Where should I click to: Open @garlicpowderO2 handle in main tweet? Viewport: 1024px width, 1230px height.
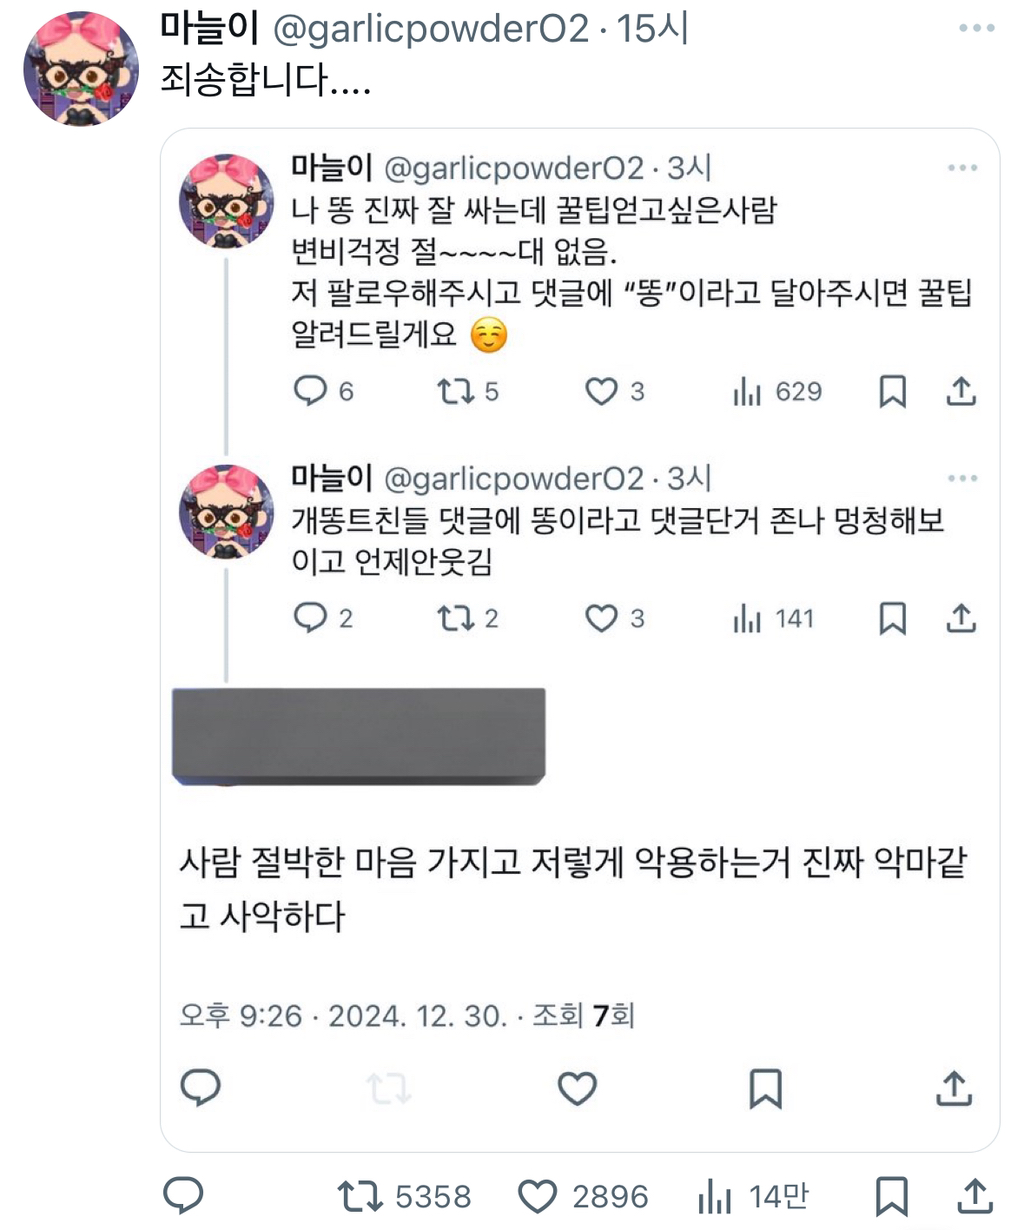(x=431, y=30)
